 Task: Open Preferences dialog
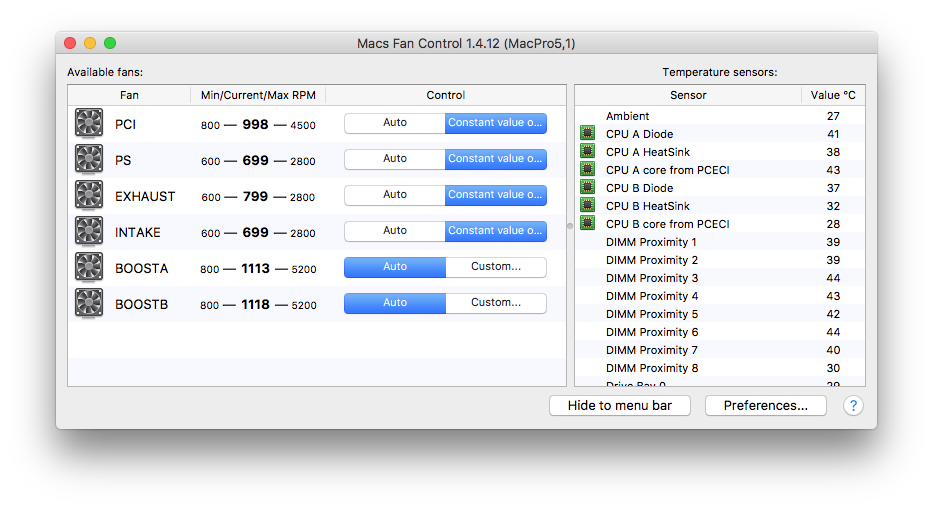point(766,405)
